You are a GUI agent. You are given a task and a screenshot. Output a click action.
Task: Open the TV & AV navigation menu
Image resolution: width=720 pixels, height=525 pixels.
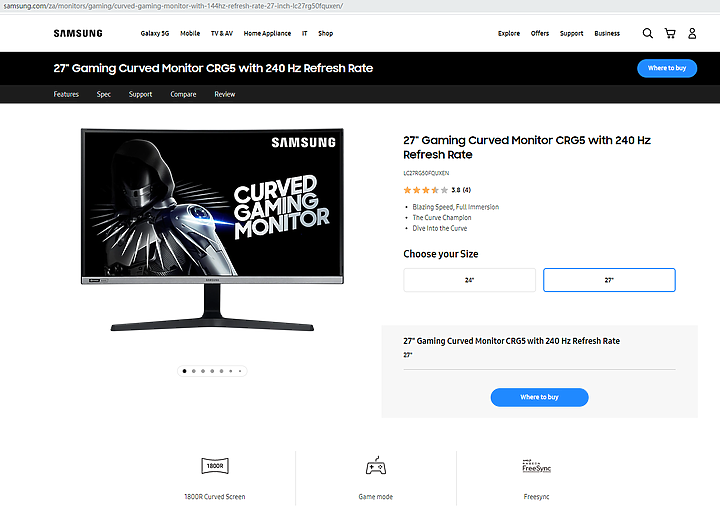click(x=222, y=34)
